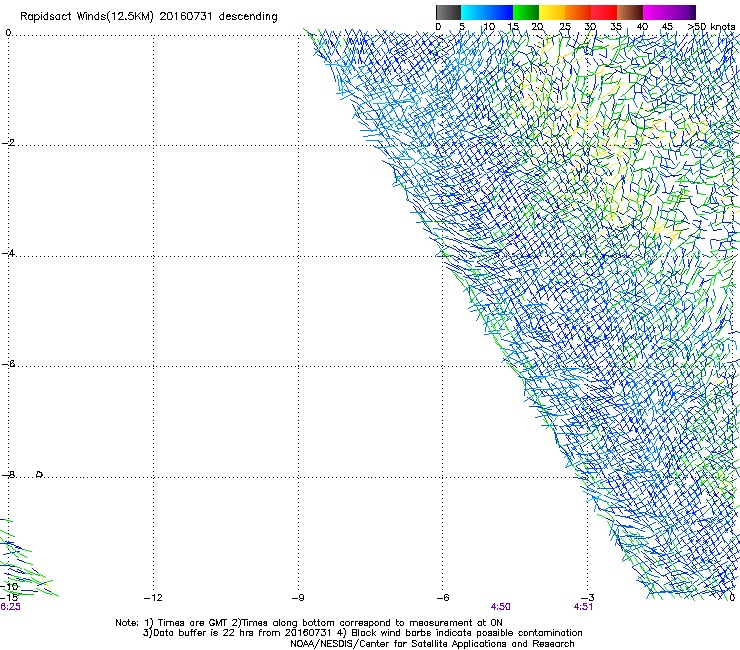Click the 'Data buffer is 22 hrs' note line
This screenshot has width=740, height=650.
[x=362, y=633]
